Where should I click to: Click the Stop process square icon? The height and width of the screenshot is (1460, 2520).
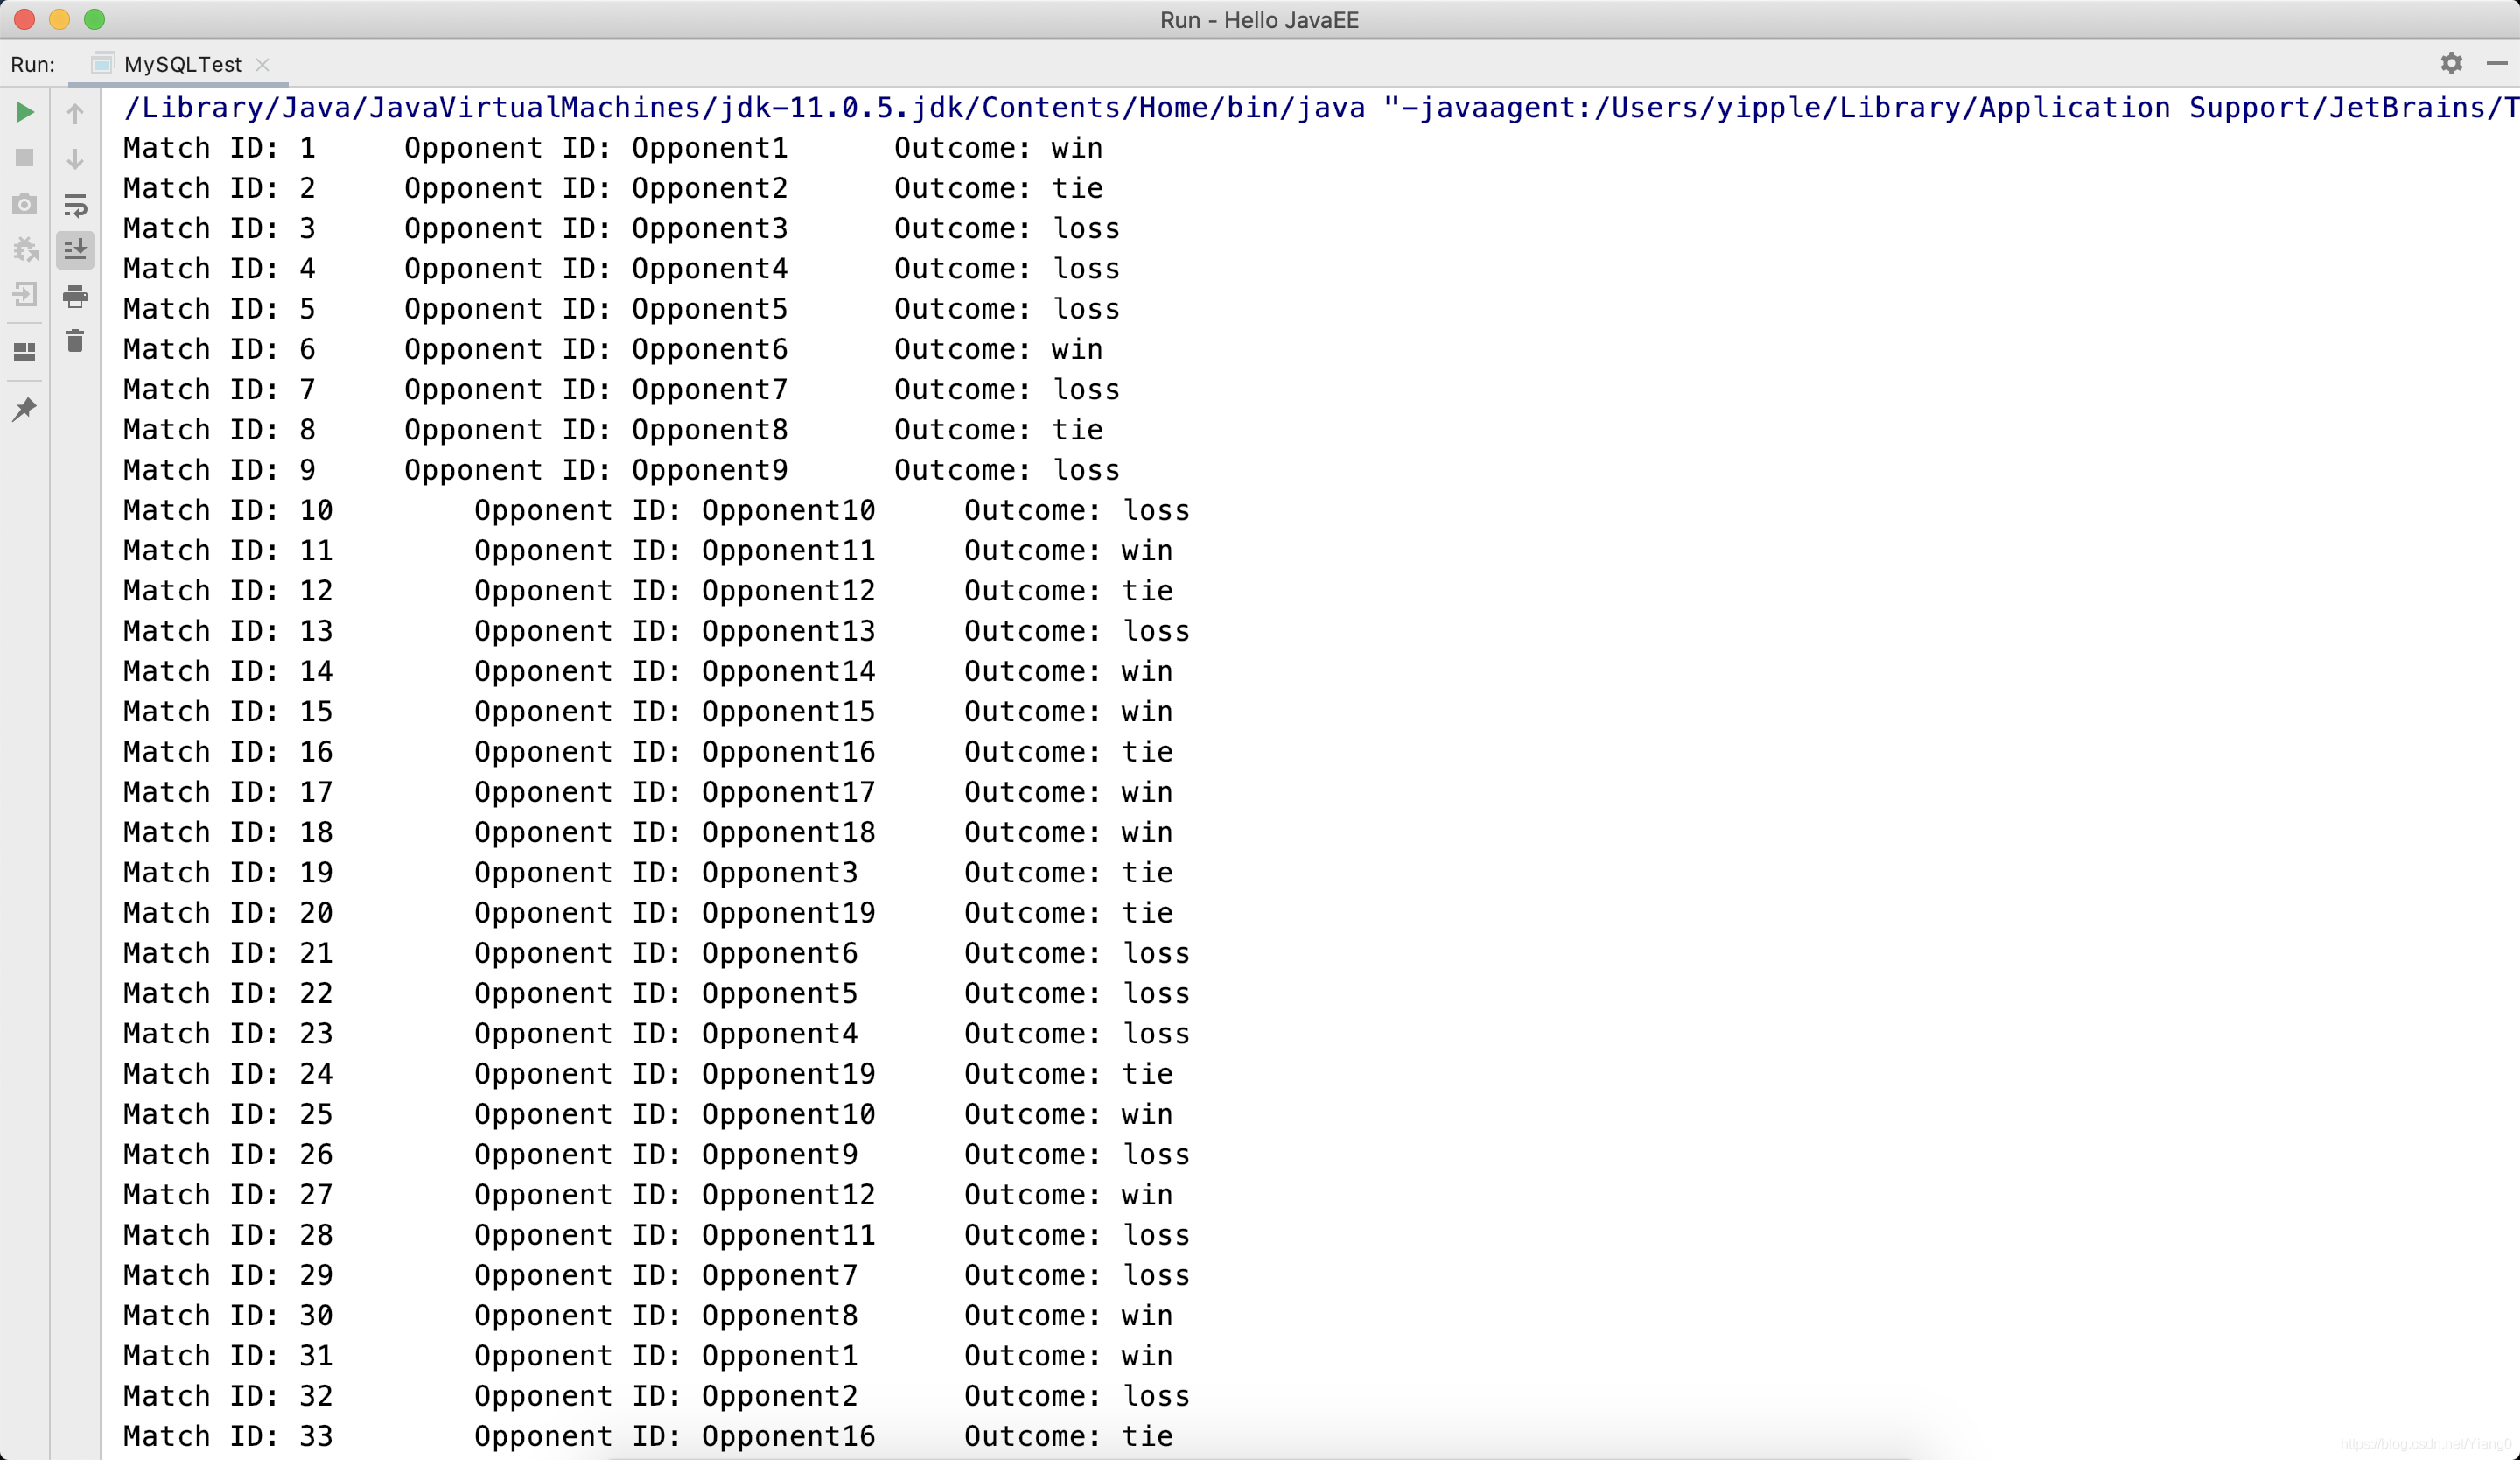coord(25,158)
